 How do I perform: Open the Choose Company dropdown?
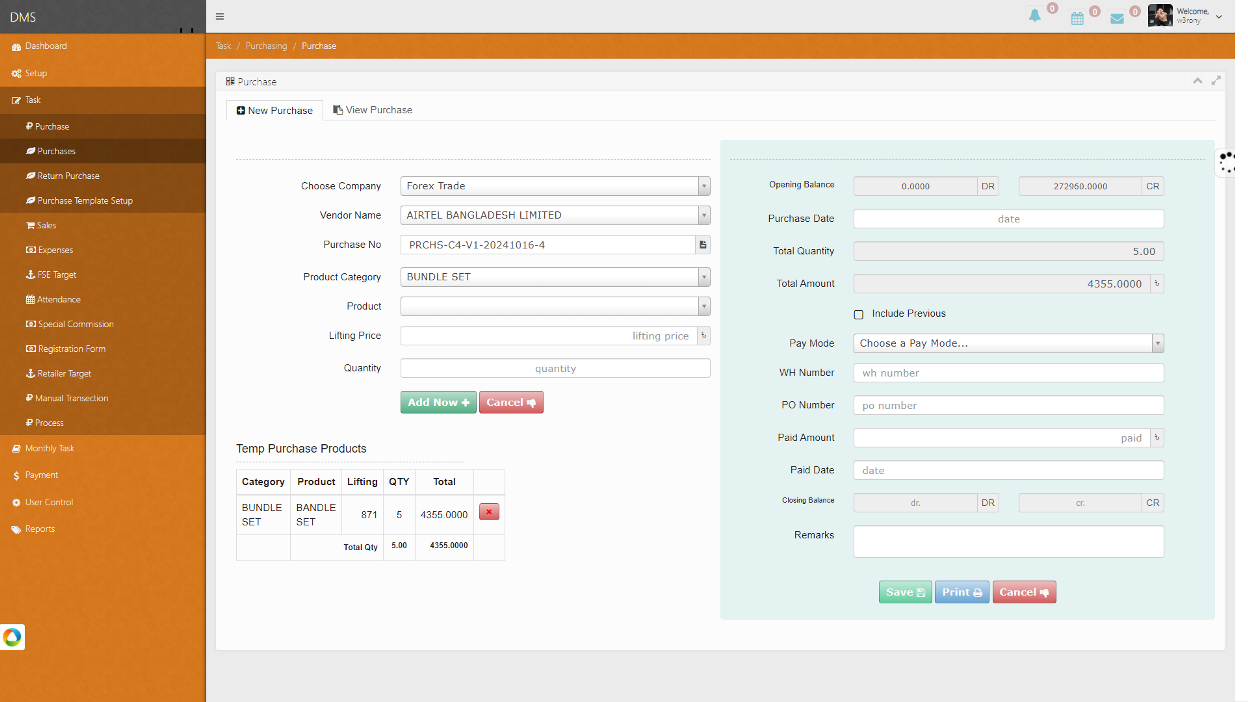[x=555, y=186]
